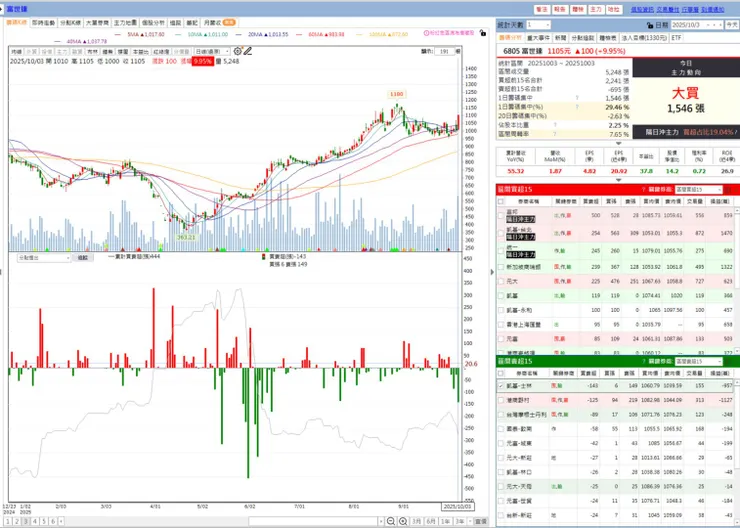The image size is (740, 528).
Task: Set chart range with 1年 button
Action: [445, 521]
